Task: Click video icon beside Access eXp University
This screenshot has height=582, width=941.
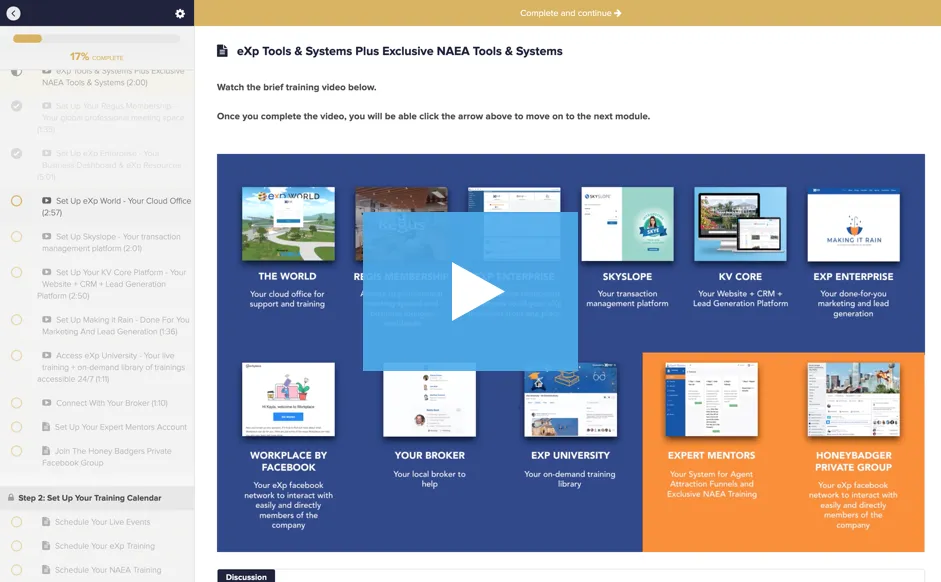Action: pyautogui.click(x=46, y=355)
